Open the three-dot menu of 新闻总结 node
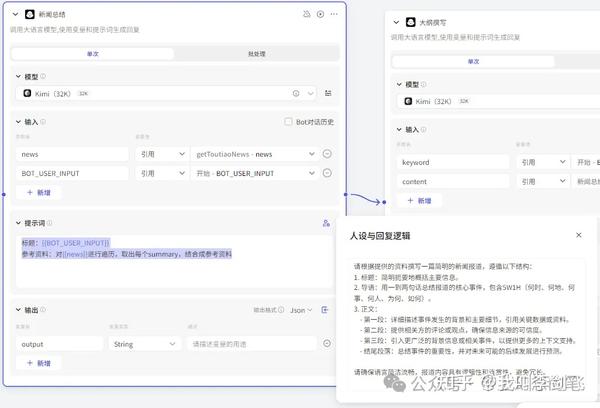600x408 pixels. tap(334, 14)
